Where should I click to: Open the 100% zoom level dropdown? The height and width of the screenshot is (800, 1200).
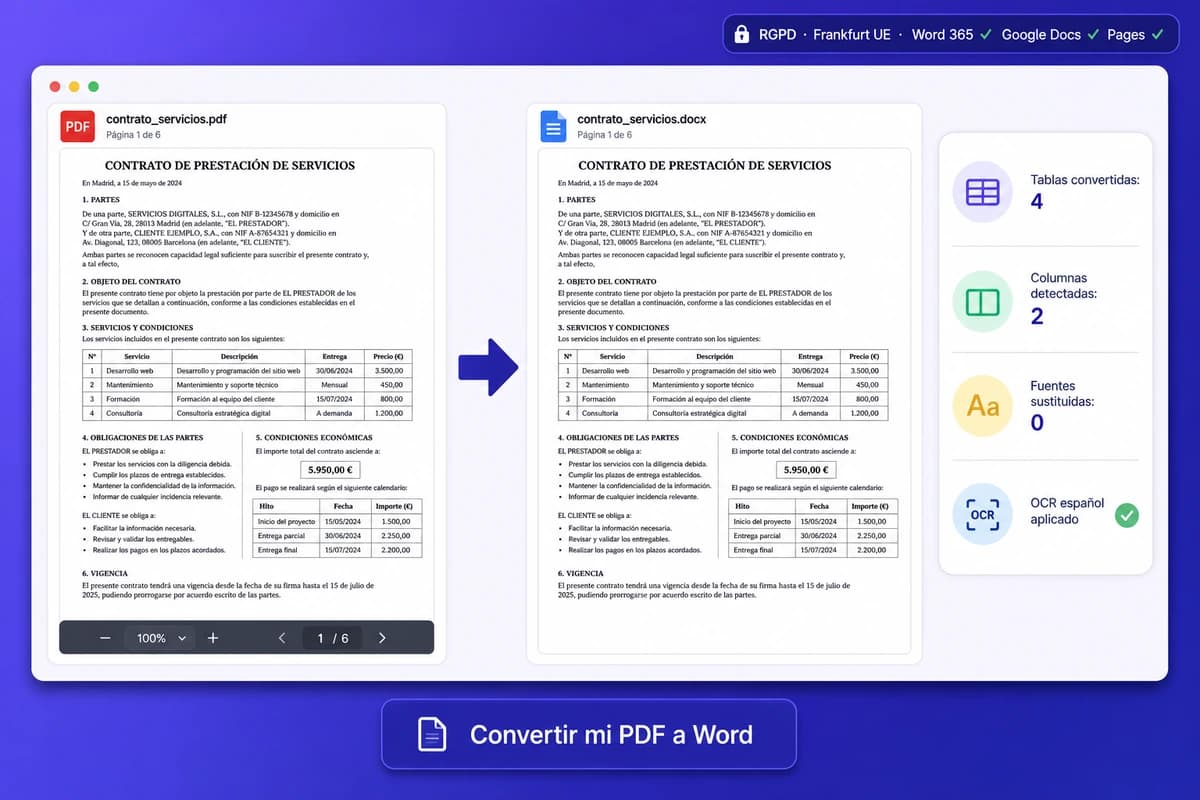click(x=161, y=638)
